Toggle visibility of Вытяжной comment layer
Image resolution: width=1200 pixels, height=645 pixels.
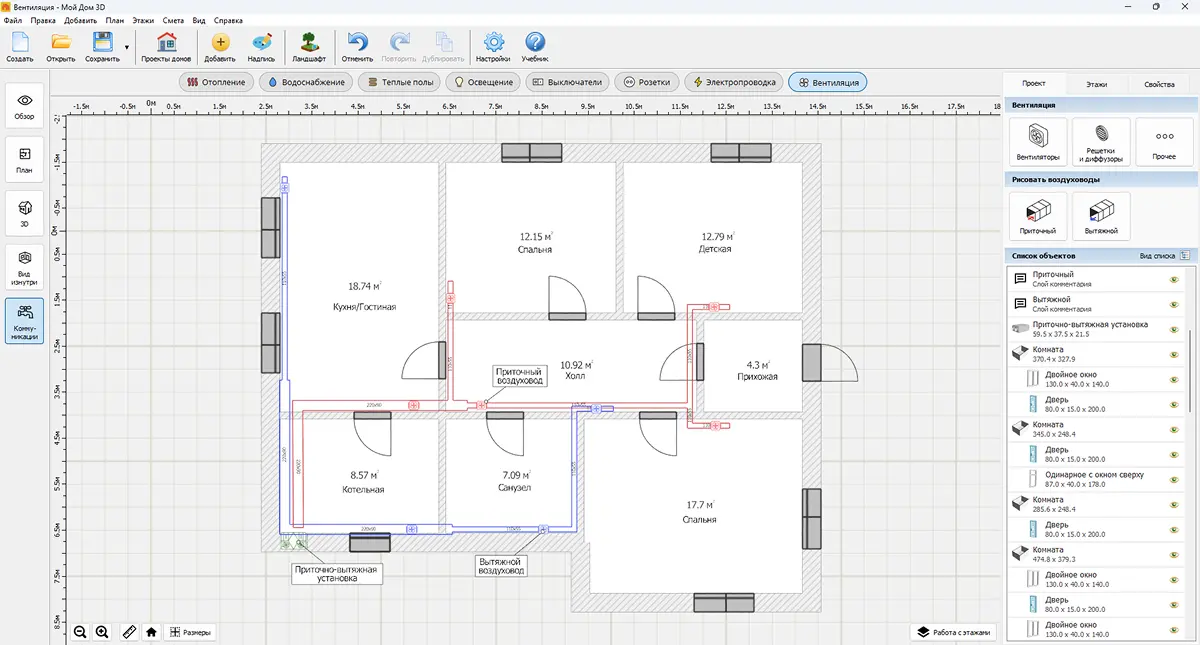(x=1174, y=304)
